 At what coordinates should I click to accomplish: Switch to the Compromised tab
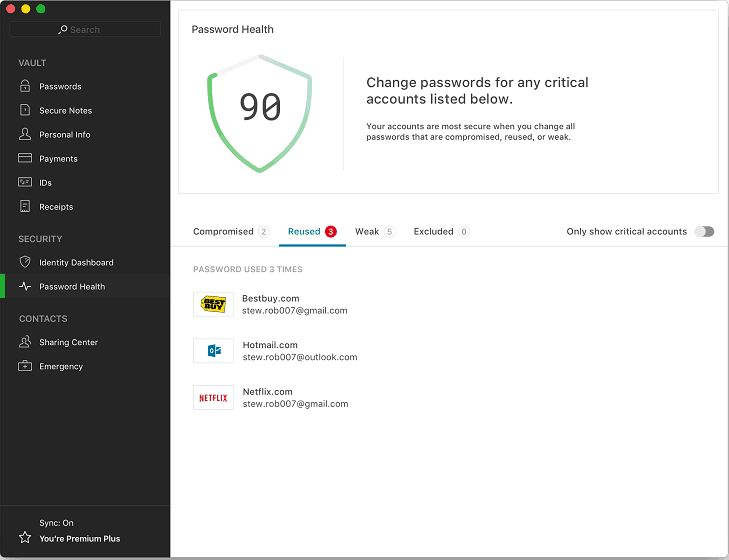[x=231, y=231]
